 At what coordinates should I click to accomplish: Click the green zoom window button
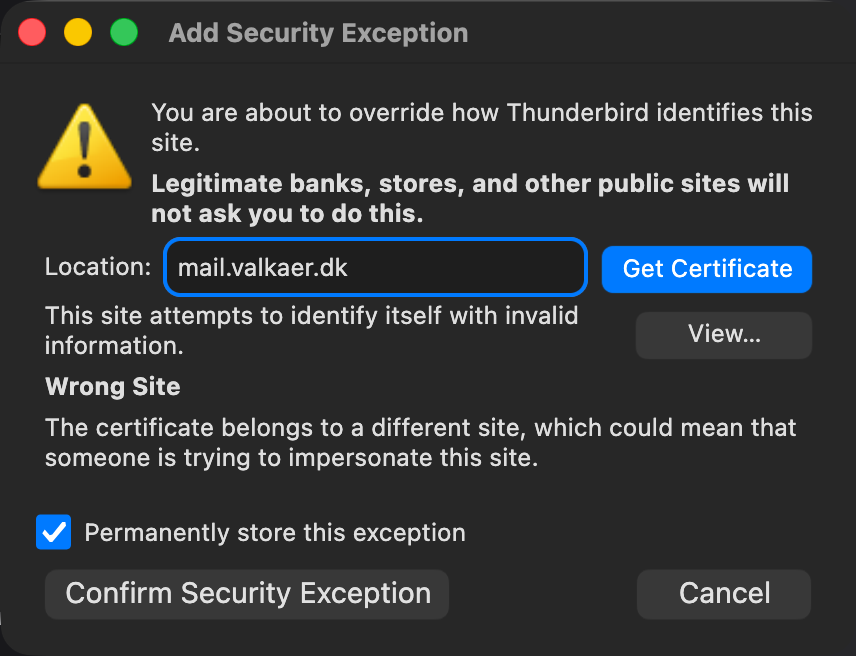[123, 33]
